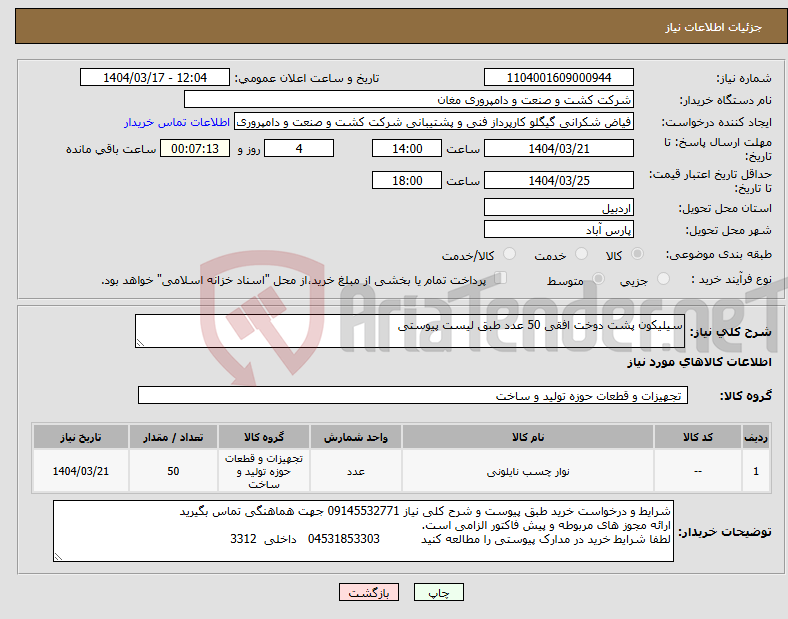Screen dimensions: 788x619
Task: Click the remaining days field 4
Action: tap(299, 149)
